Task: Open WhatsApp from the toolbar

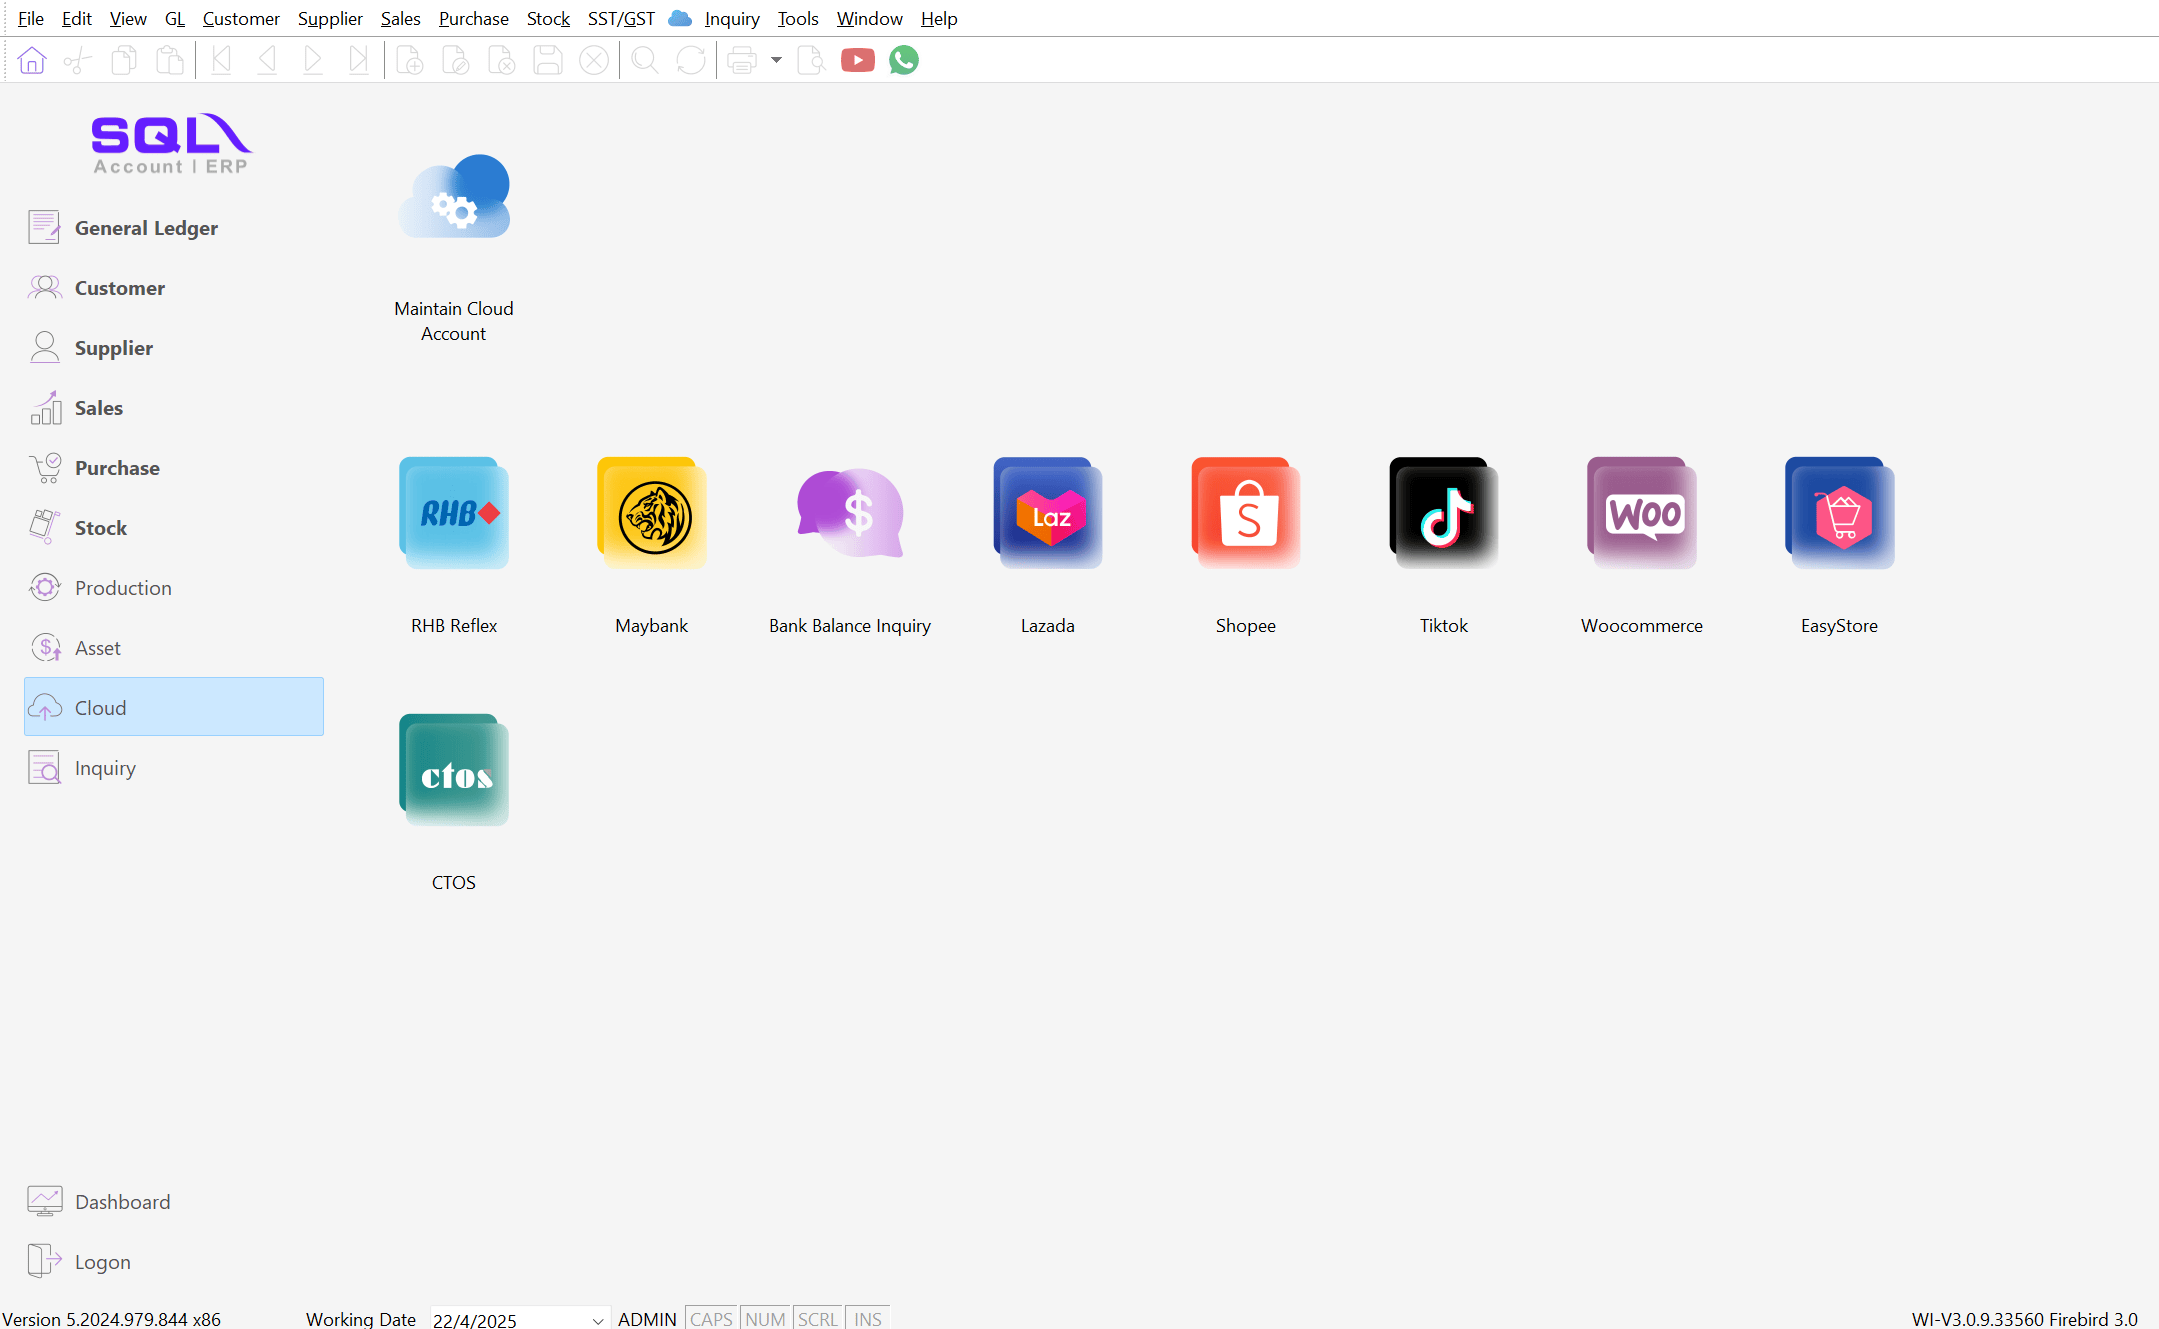Action: pos(904,61)
